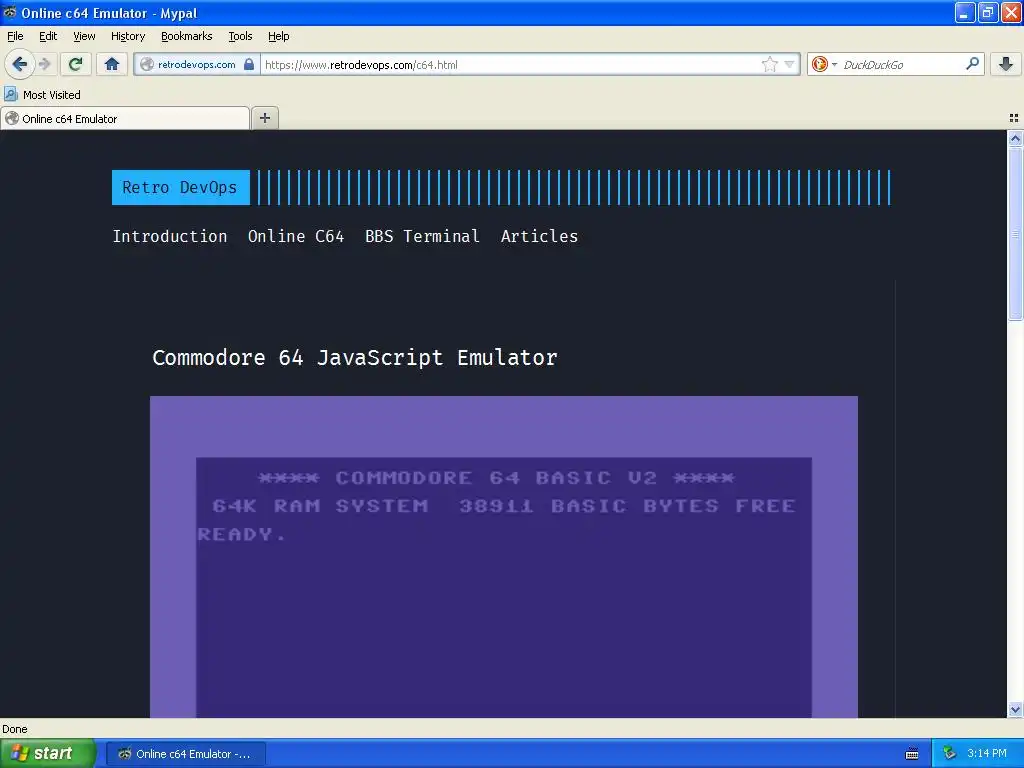Open the Edit menu

(x=48, y=36)
